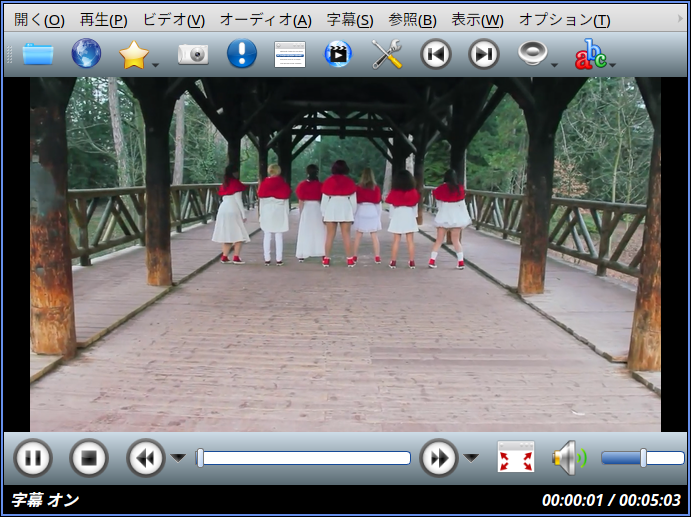Open the 開く(O) menu
691x517 pixels.
39,20
